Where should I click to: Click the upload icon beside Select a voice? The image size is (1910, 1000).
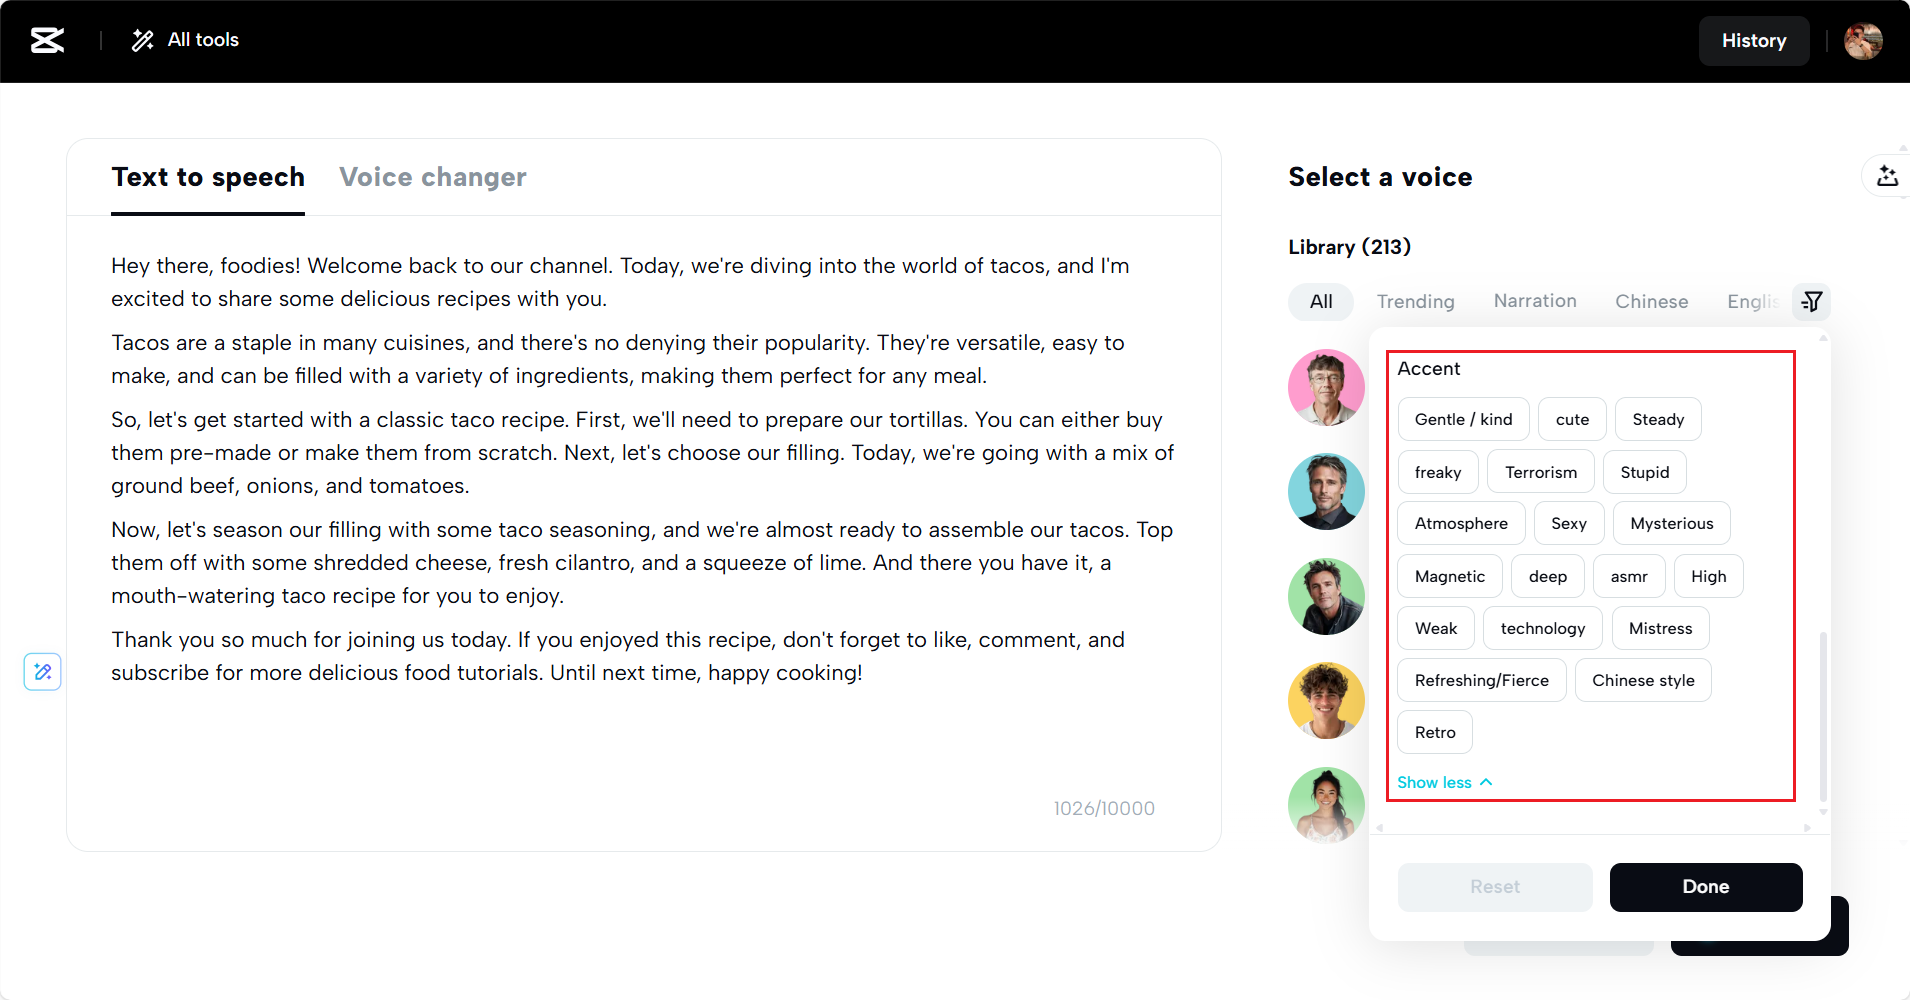[1887, 176]
